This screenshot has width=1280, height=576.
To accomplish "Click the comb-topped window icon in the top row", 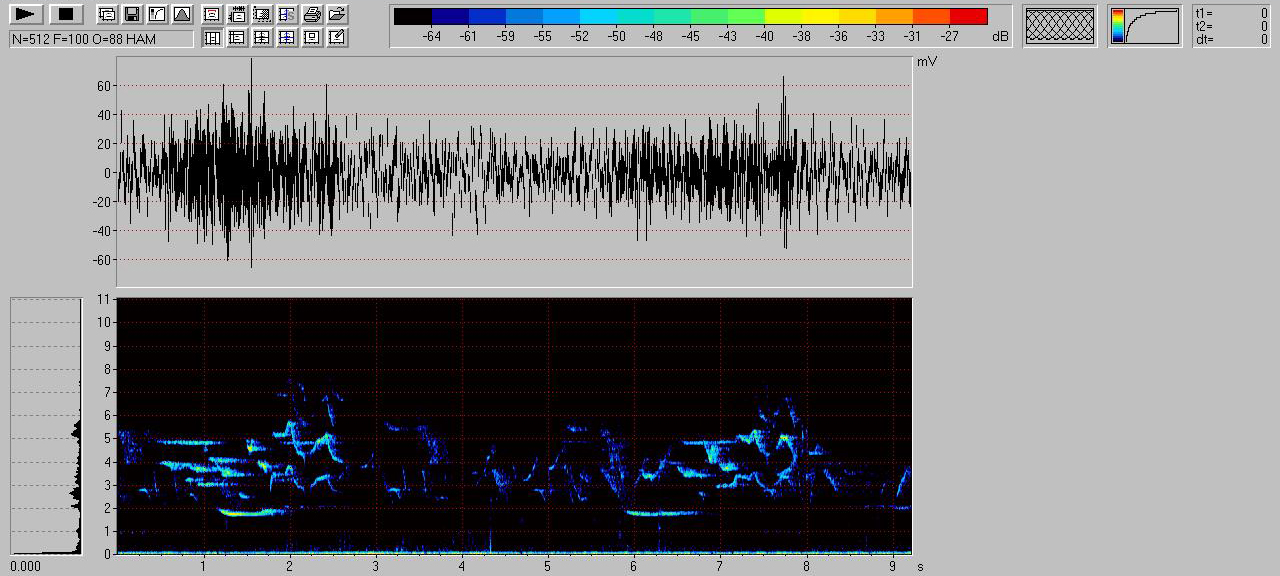I will coord(237,14).
